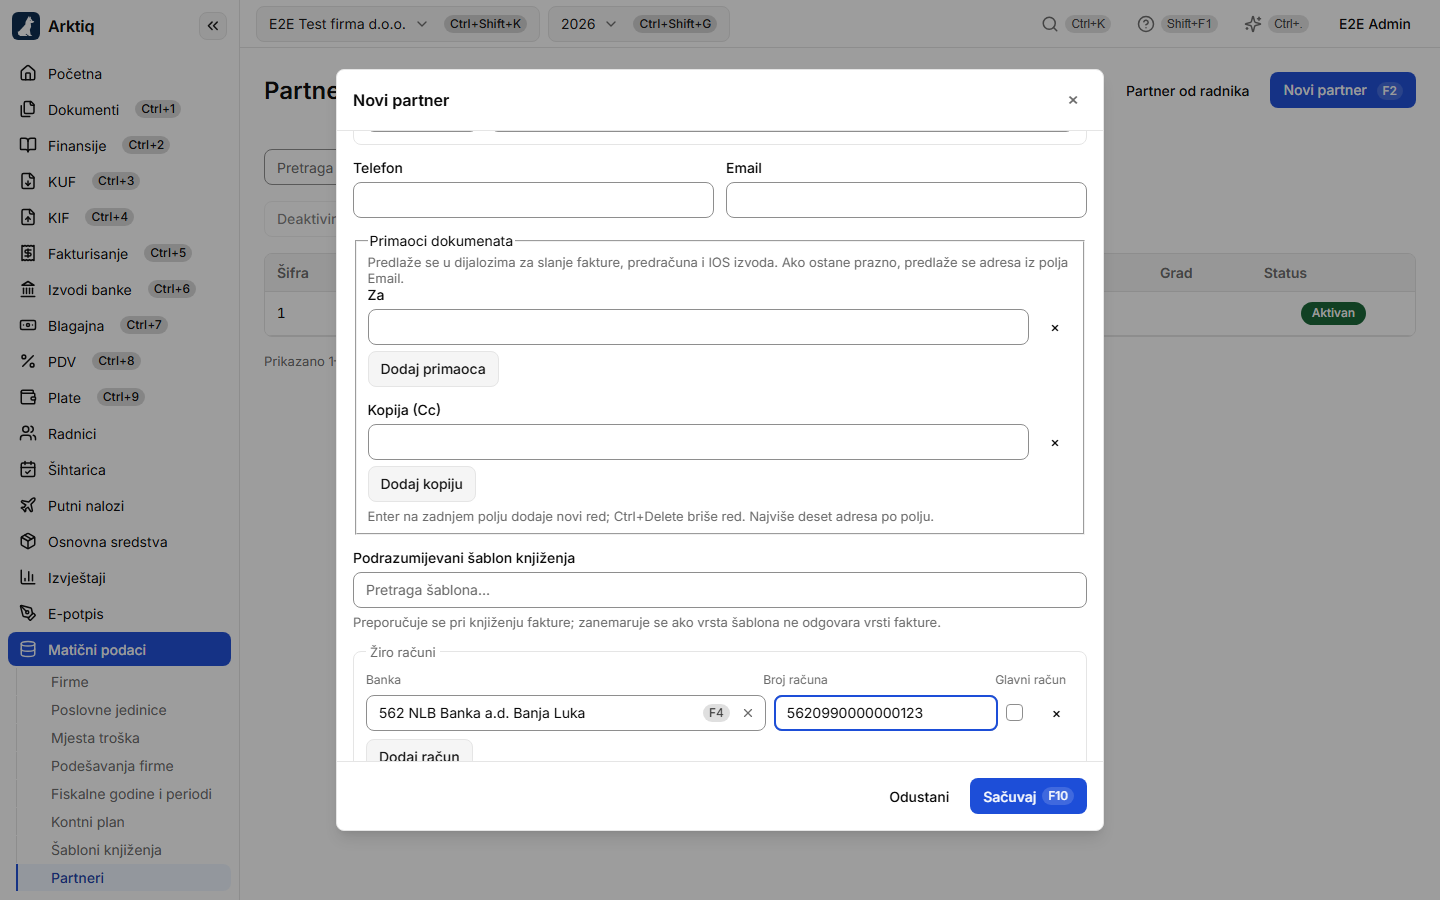This screenshot has height=900, width=1440.
Task: Click the KUF icon in the sidebar
Action: tap(28, 182)
